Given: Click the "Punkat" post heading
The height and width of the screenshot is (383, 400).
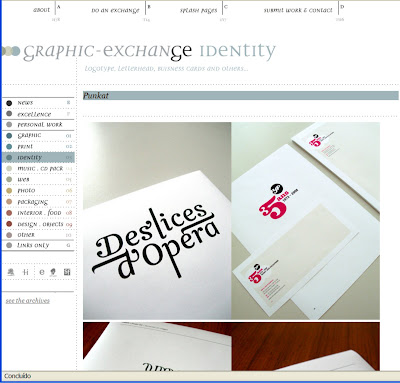Looking at the screenshot, I should point(96,96).
